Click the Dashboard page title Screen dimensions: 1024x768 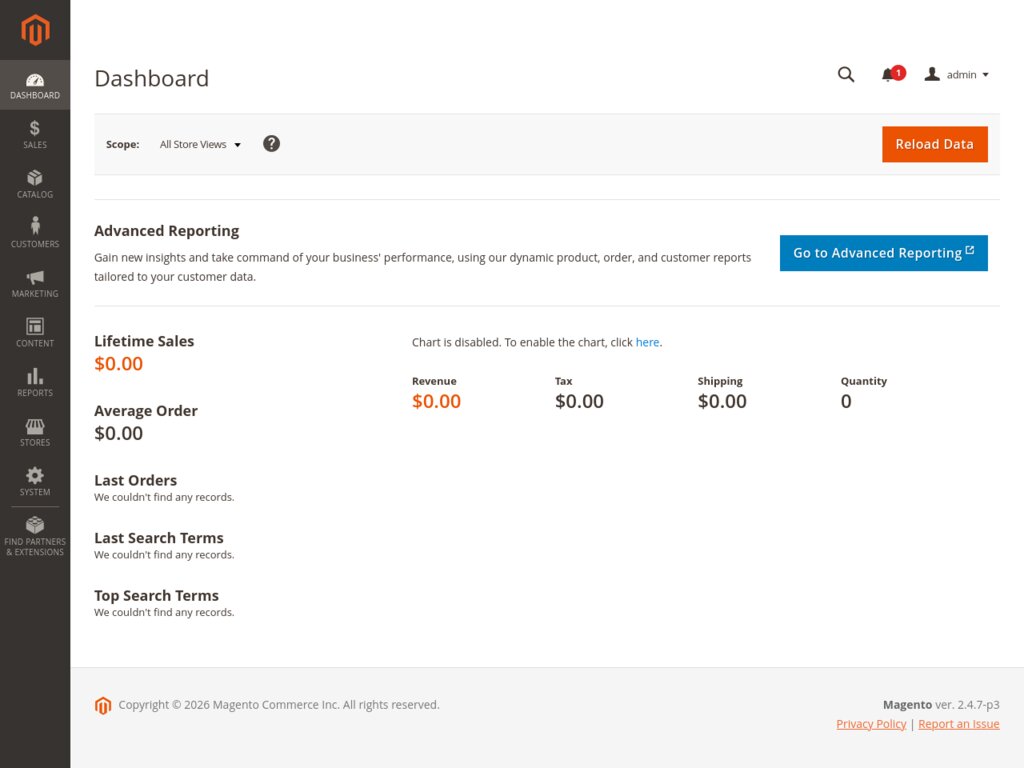152,78
